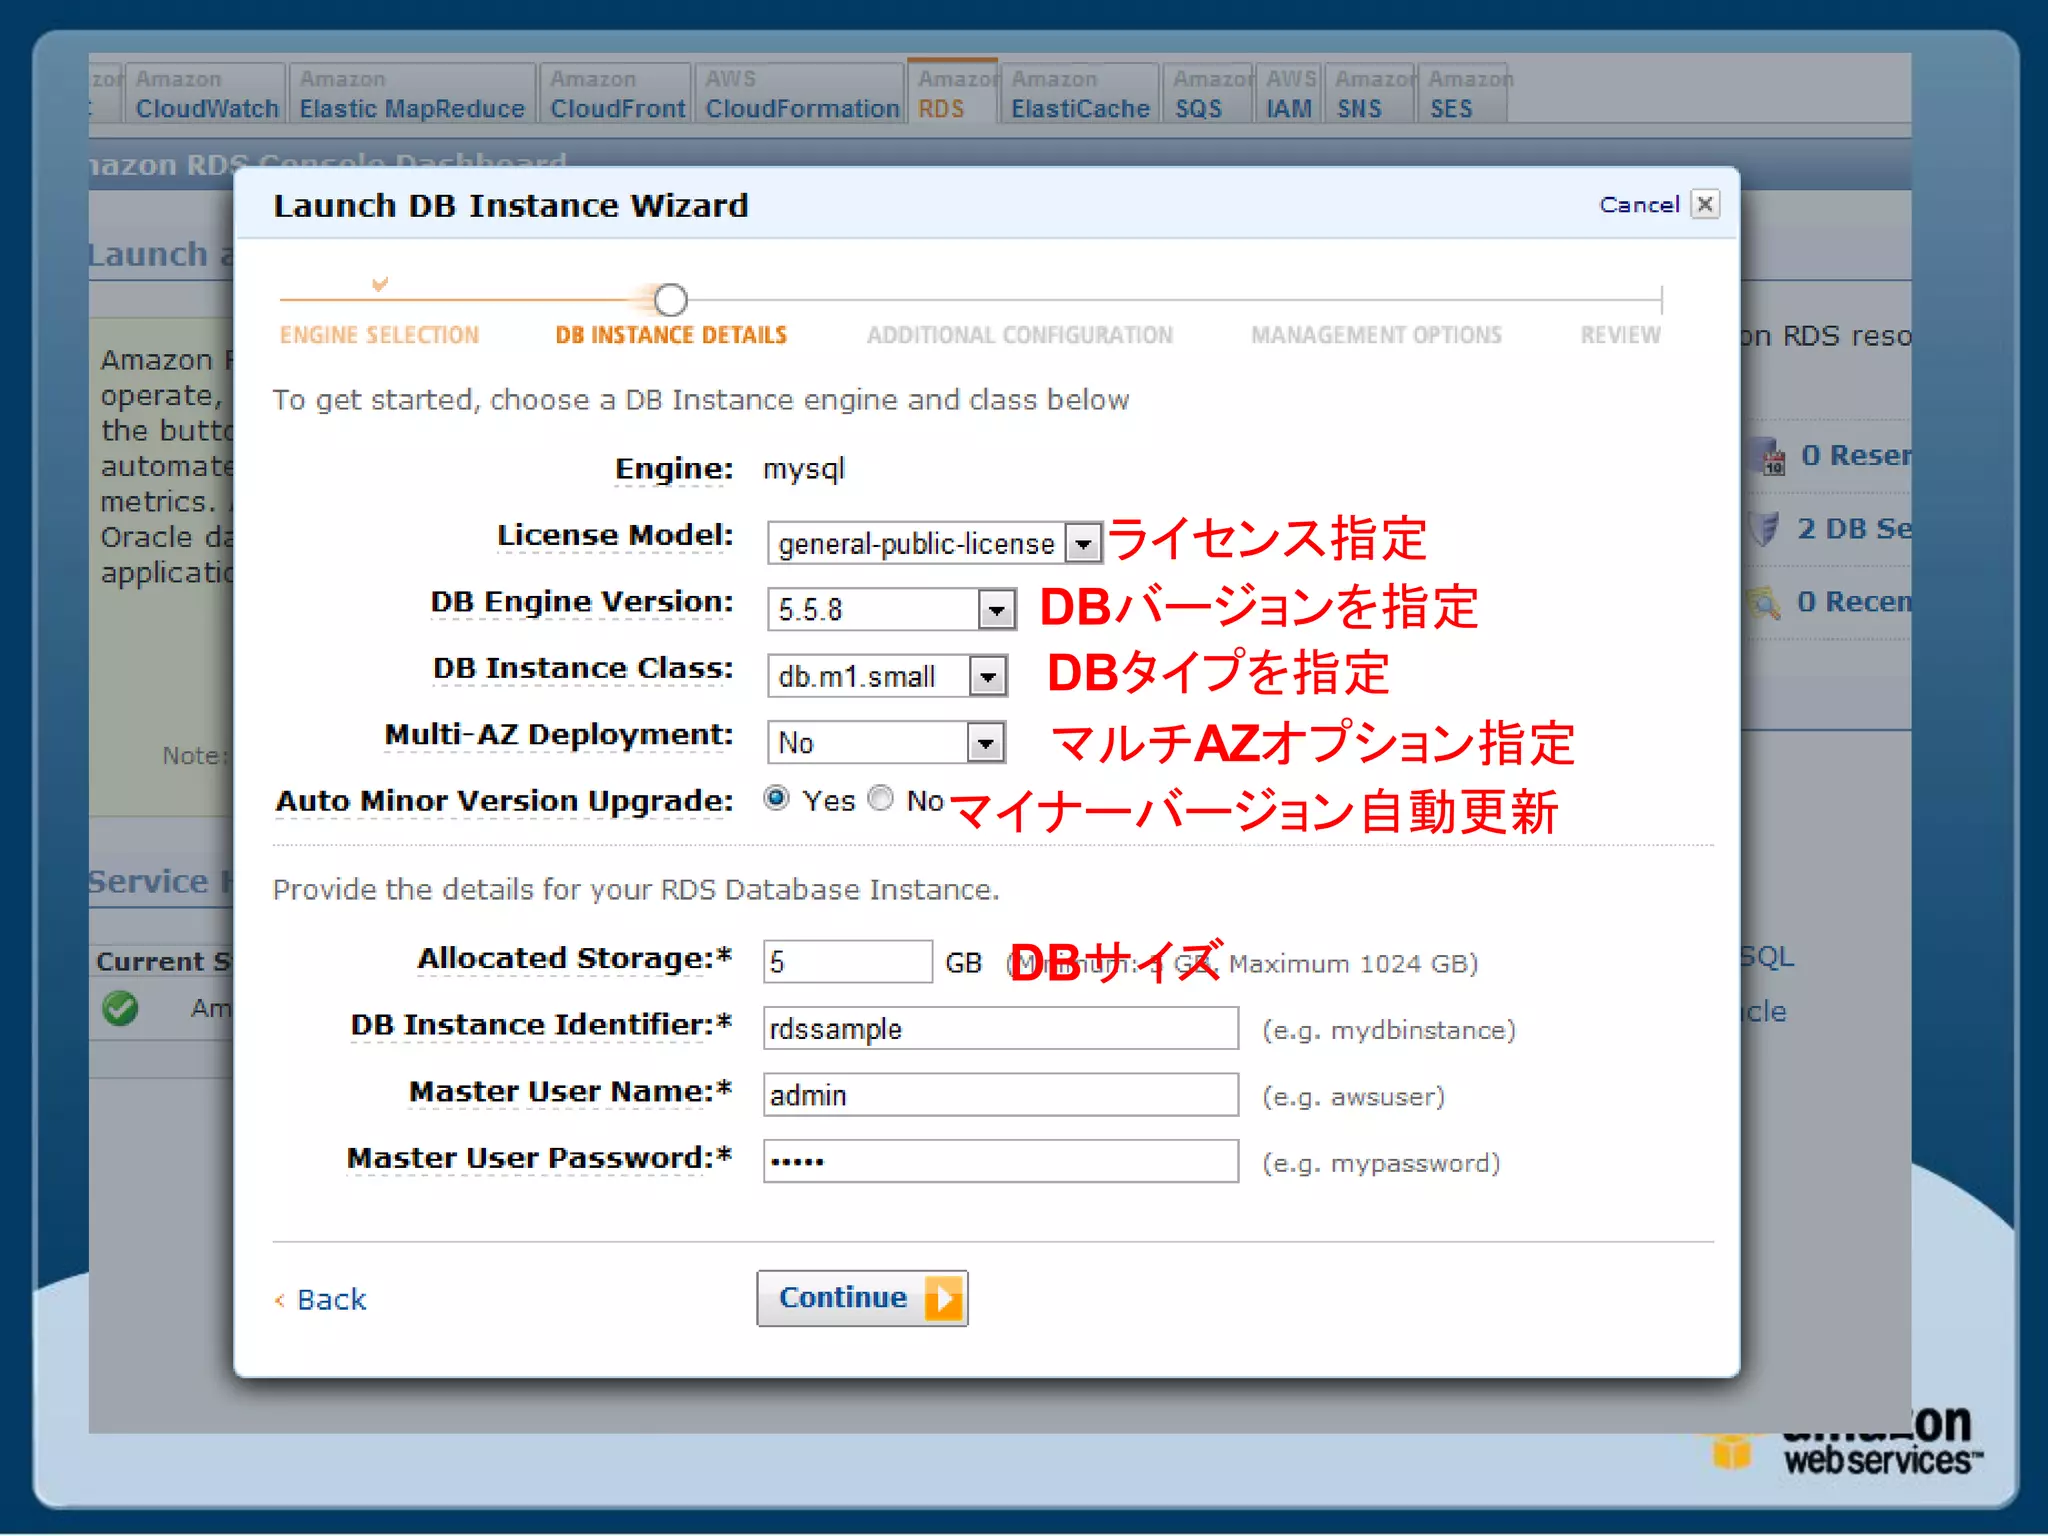Viewport: 2048px width, 1536px height.
Task: Switch to the Amazon CloudFront tab
Action: (617, 94)
